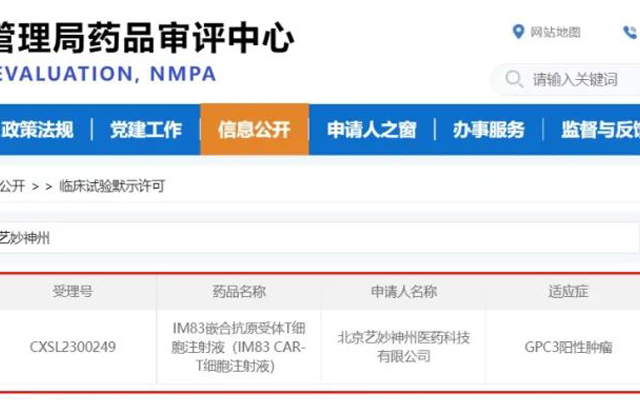Click the 管理局药品审评中心 site title
This screenshot has height=400, width=640.
[145, 38]
